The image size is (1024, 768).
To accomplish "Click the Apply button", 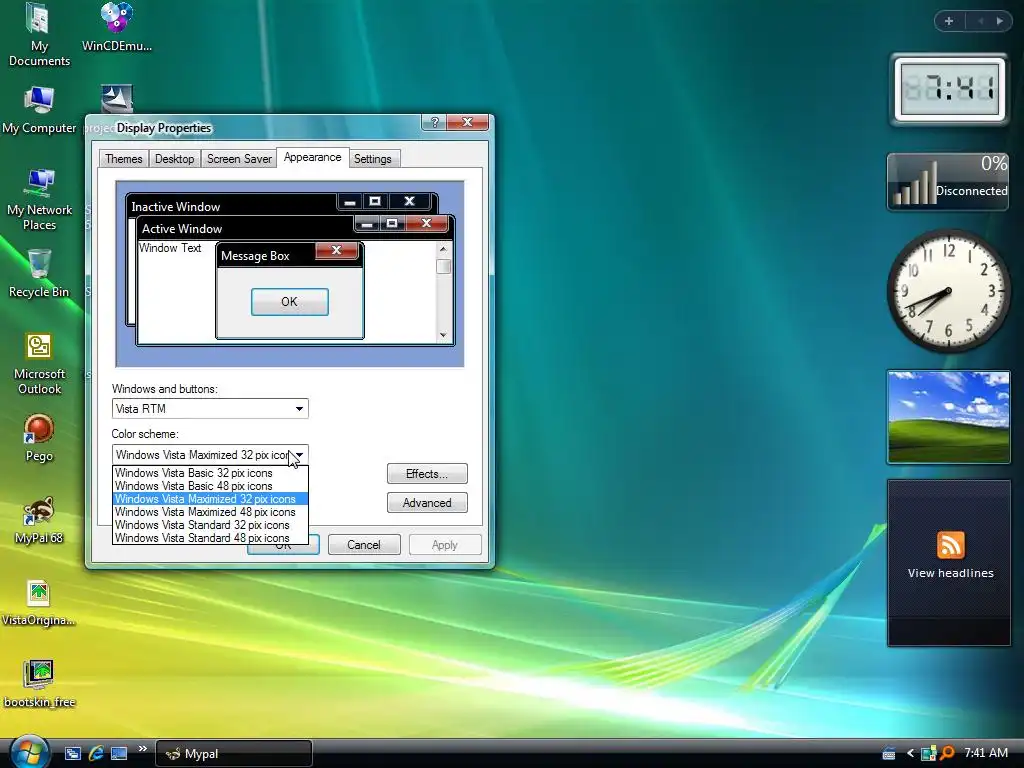I will 445,545.
